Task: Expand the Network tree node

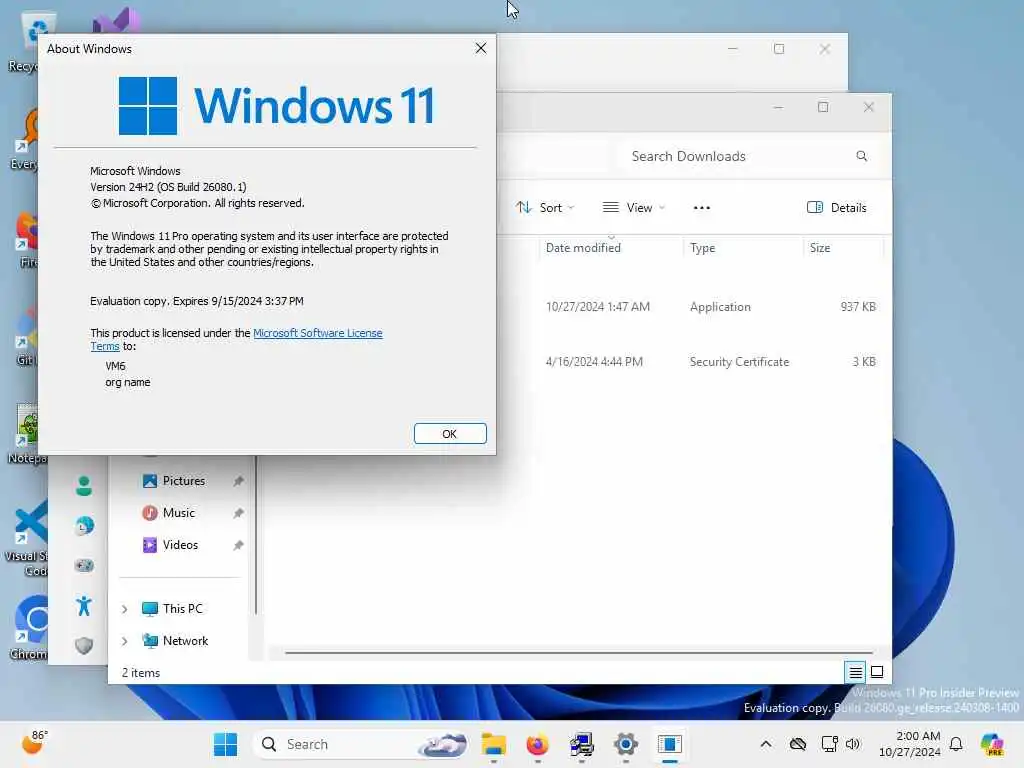Action: (125, 641)
